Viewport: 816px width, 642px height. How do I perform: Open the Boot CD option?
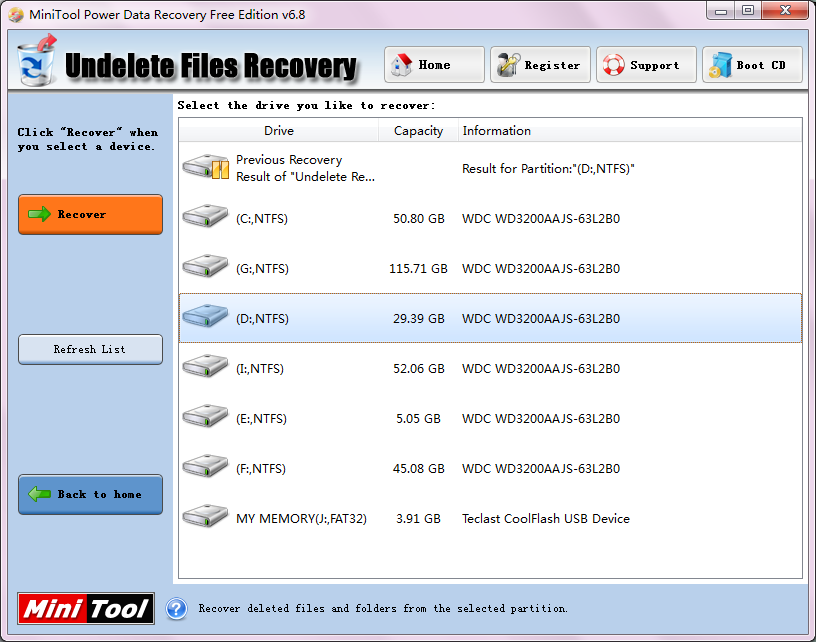point(752,65)
